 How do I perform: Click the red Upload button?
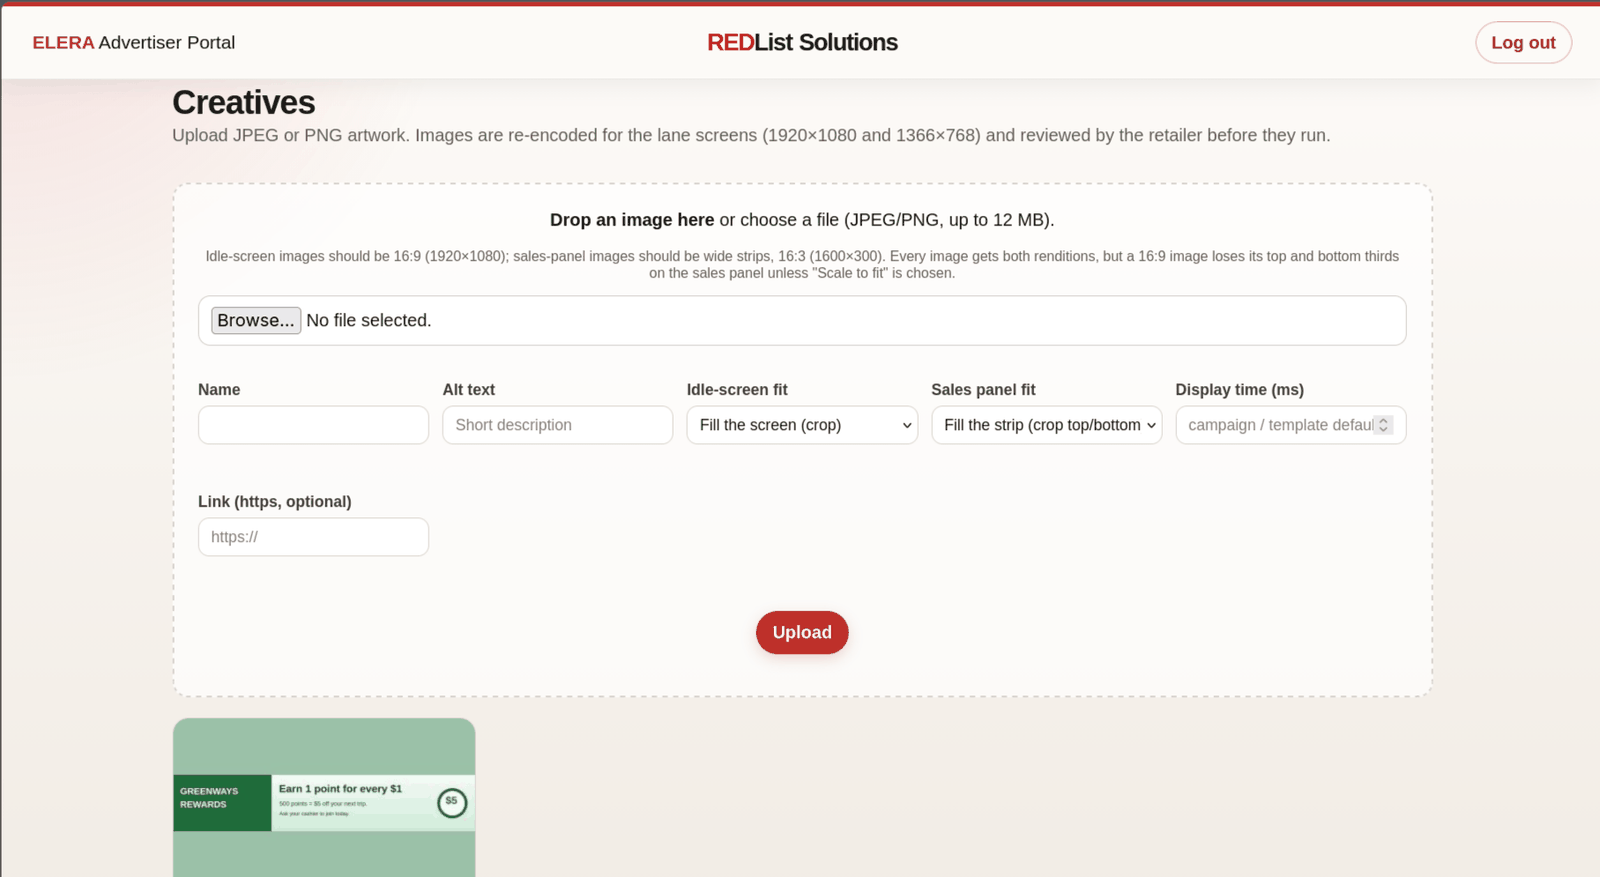(802, 633)
